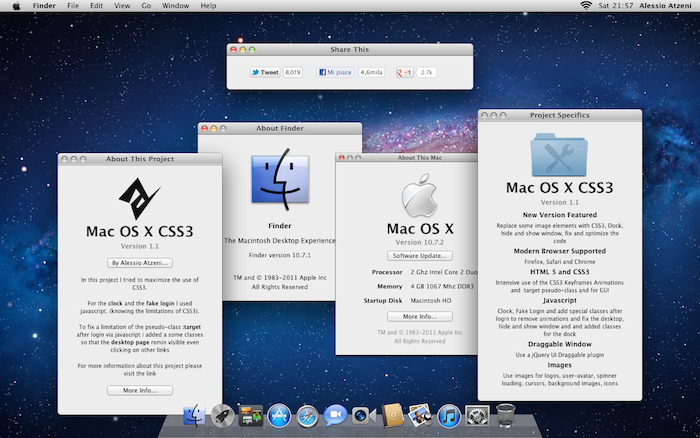Open Mission Control from the dock
The height and width of the screenshot is (438, 700).
point(250,416)
